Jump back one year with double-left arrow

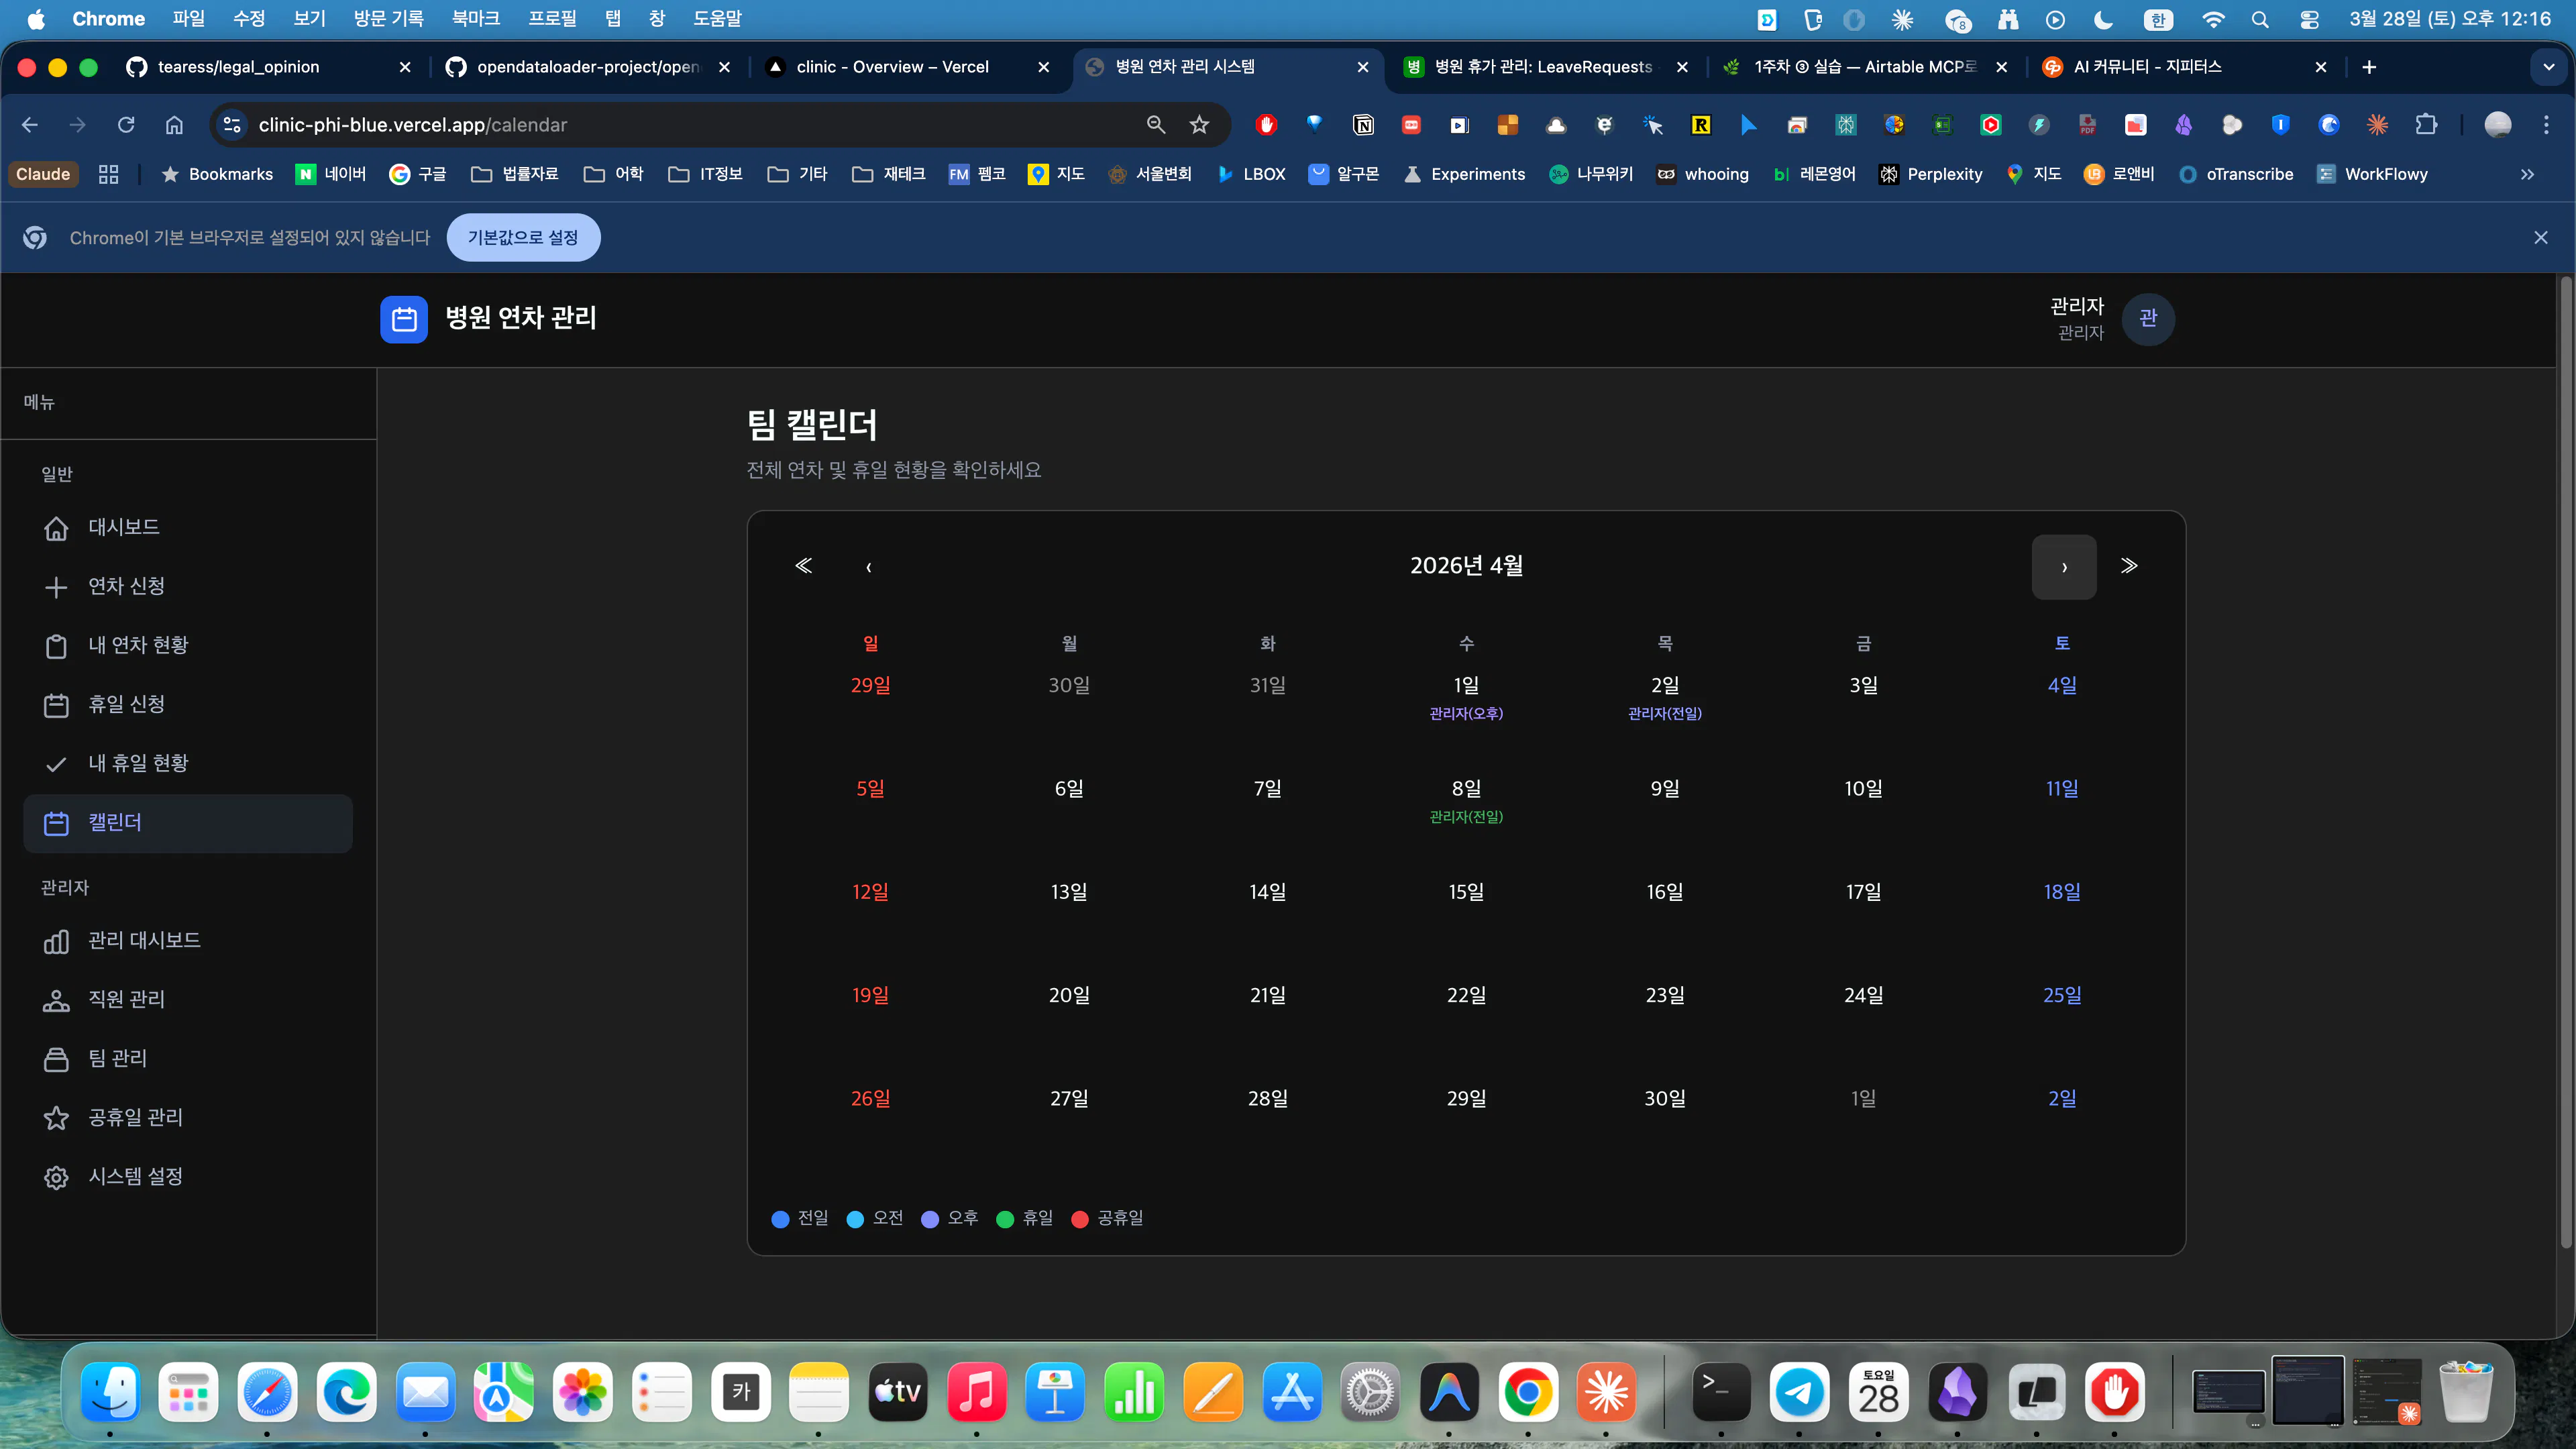803,566
